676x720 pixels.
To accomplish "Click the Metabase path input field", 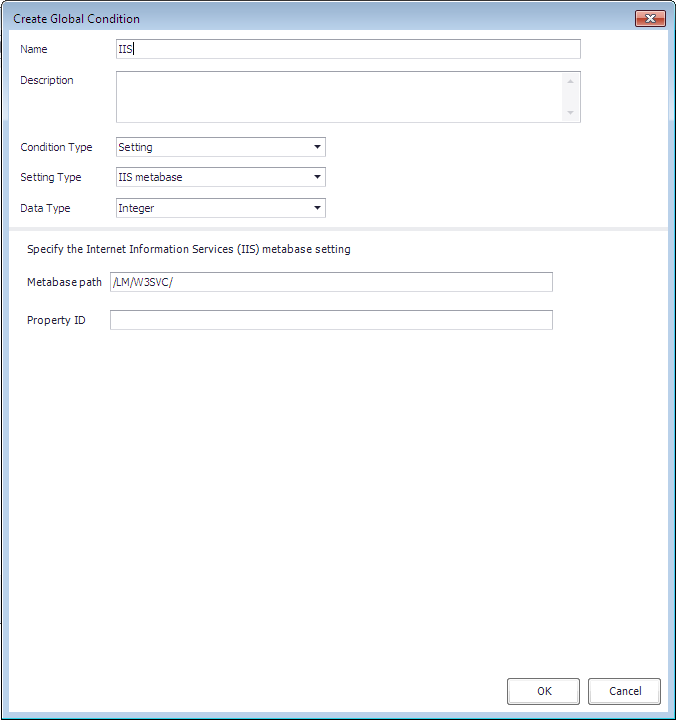I will pyautogui.click(x=330, y=282).
